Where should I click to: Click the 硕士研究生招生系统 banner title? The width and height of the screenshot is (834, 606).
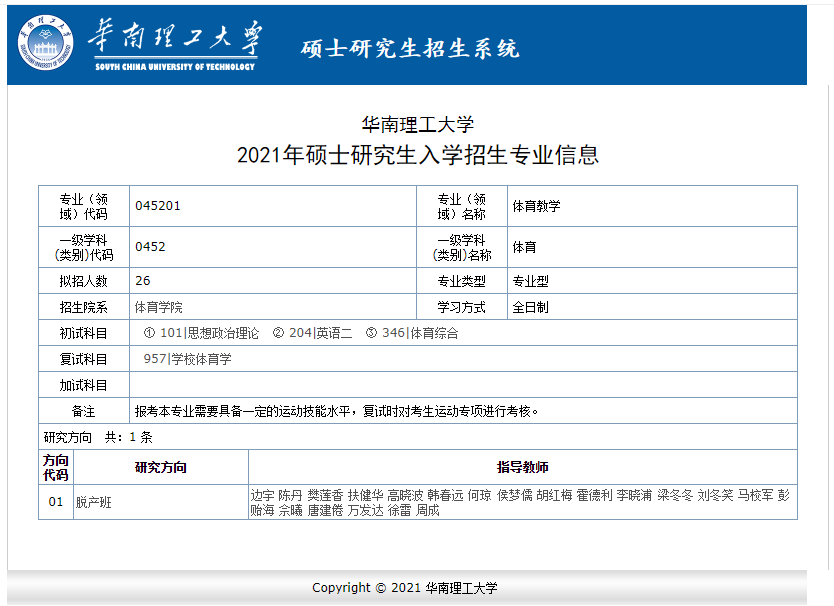410,48
